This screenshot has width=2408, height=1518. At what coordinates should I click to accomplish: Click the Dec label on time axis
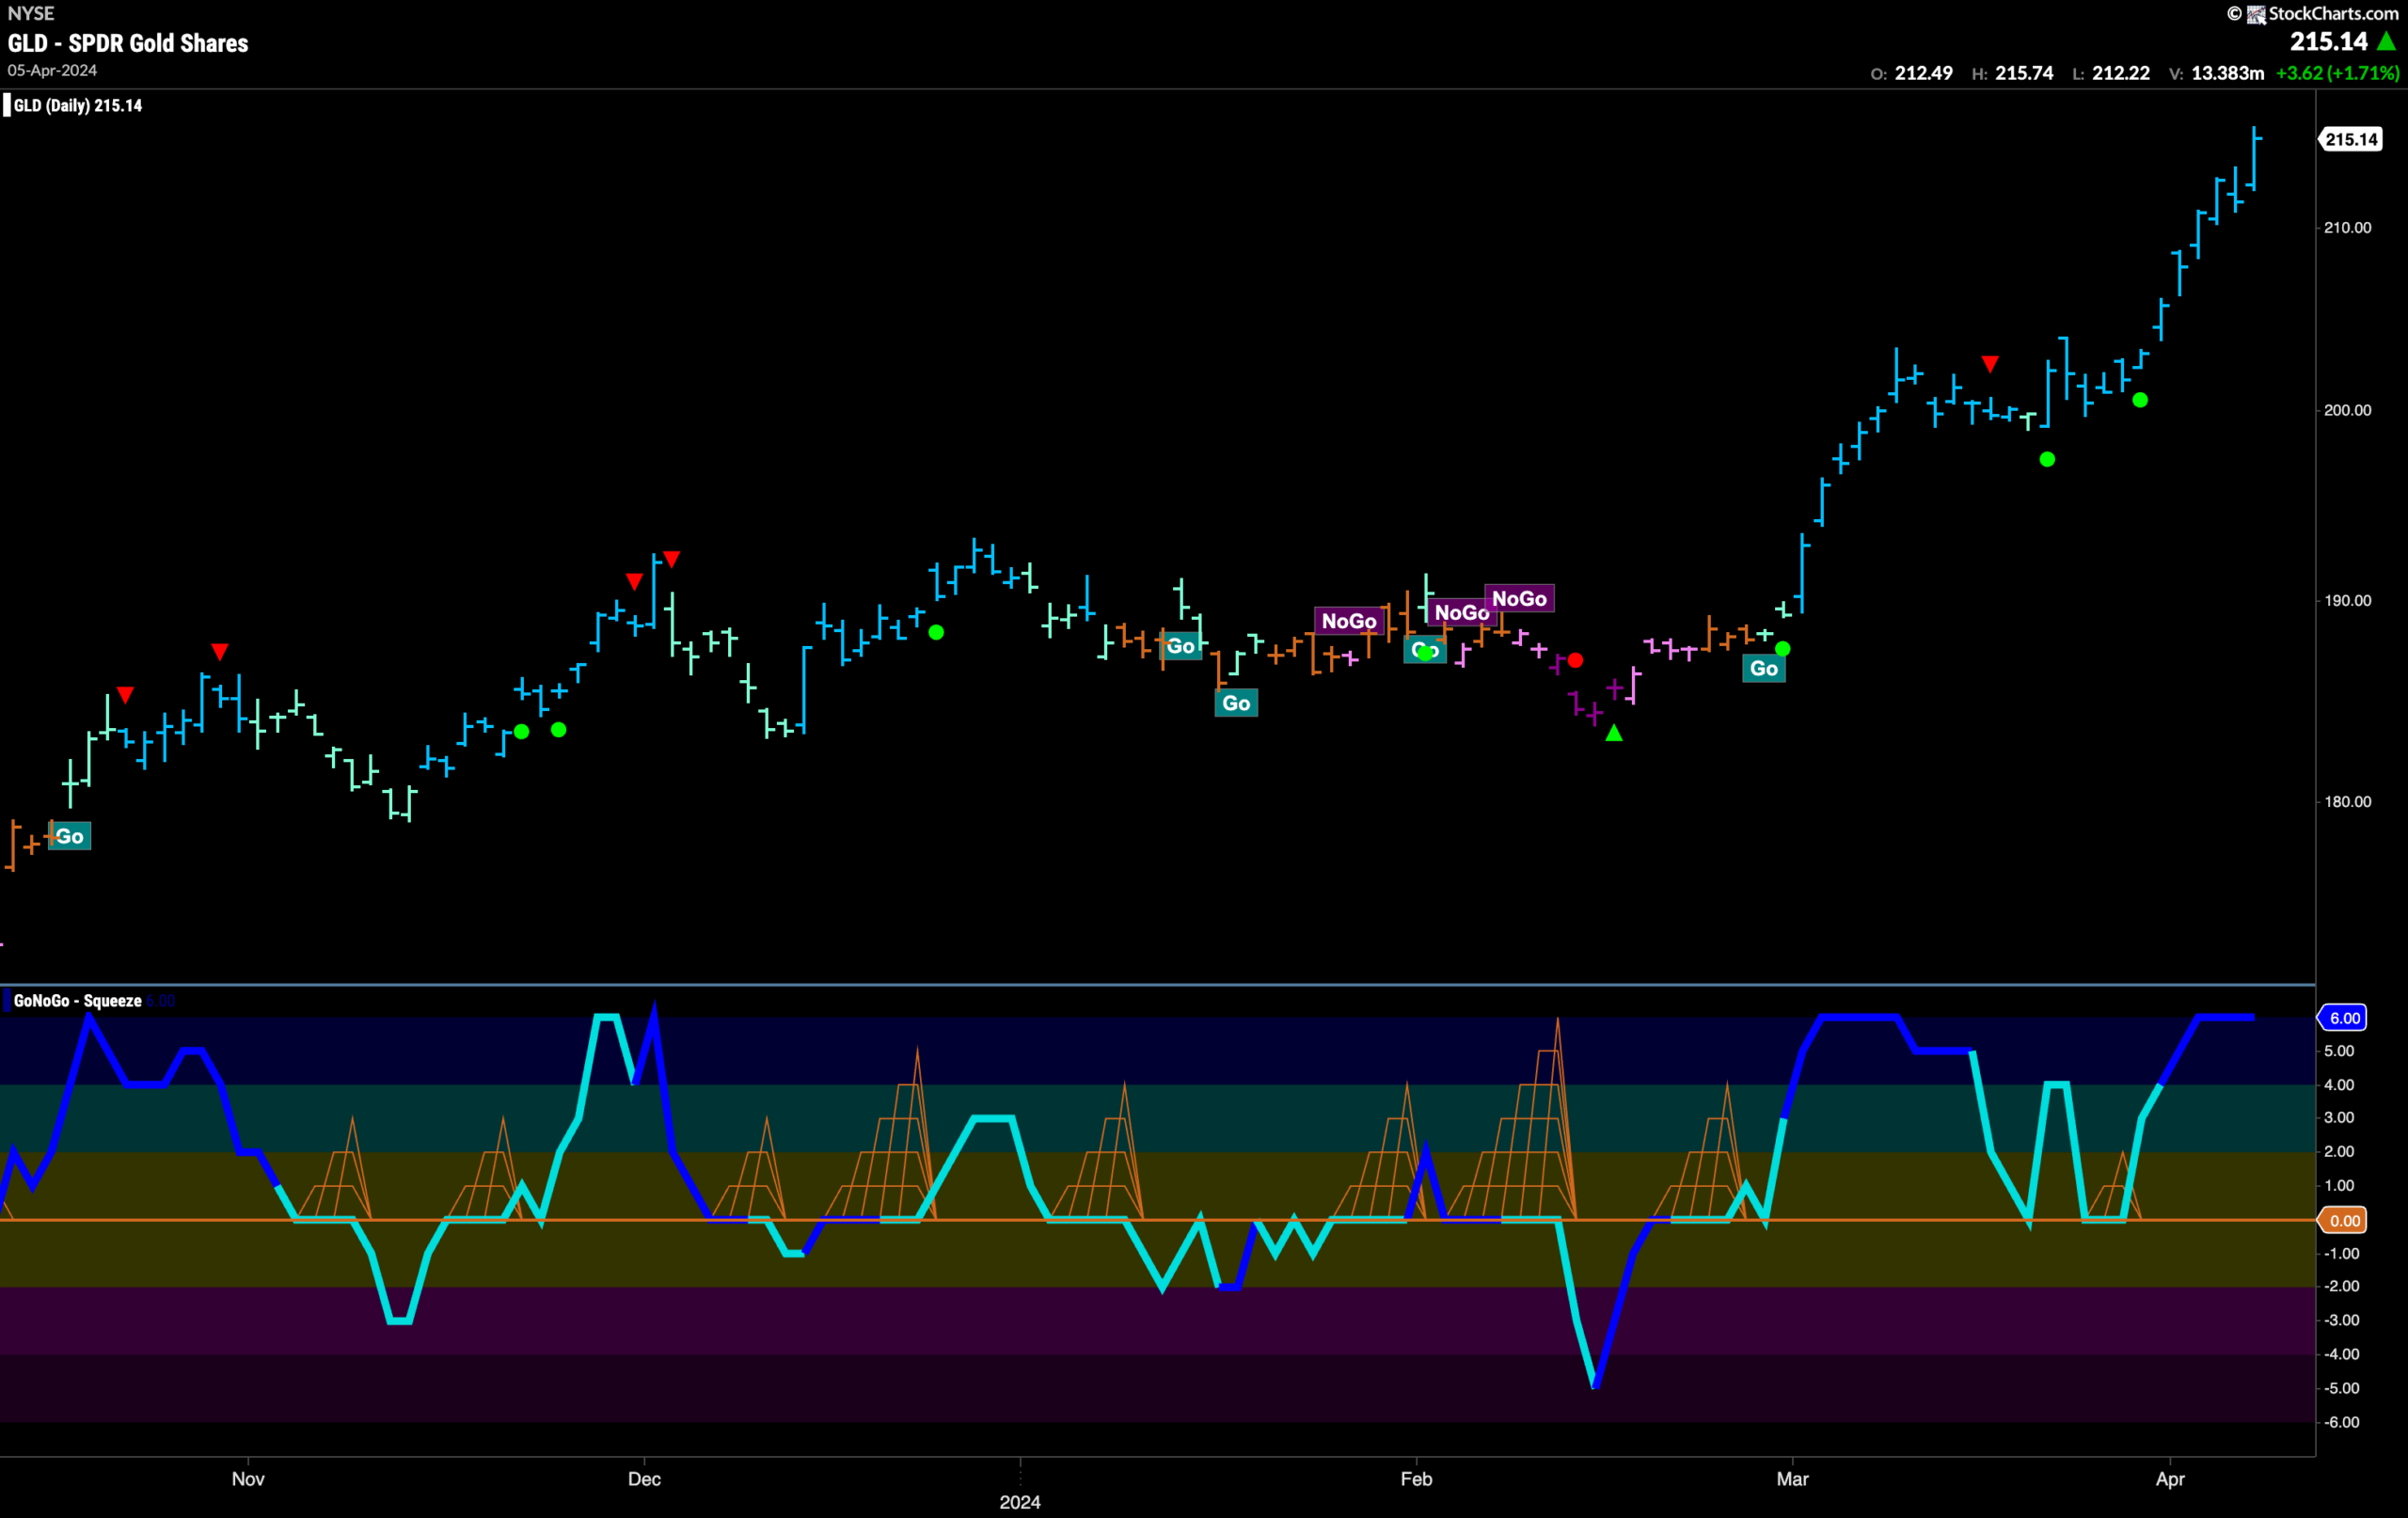pos(644,1479)
